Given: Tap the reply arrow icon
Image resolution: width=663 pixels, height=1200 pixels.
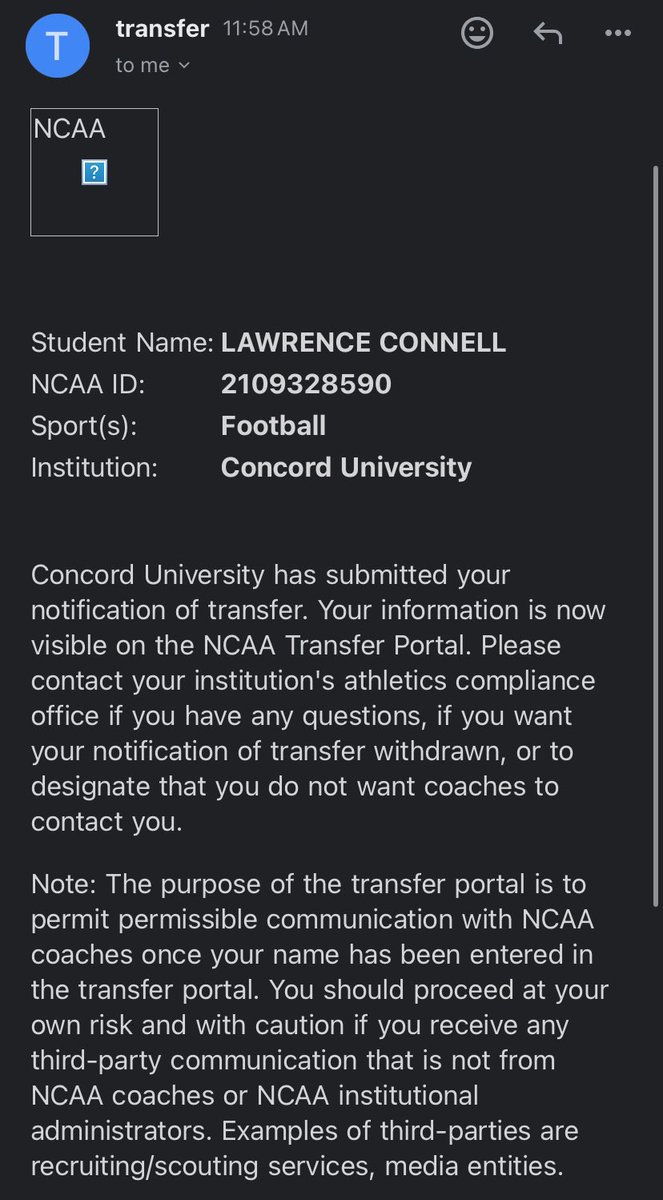Looking at the screenshot, I should click(x=547, y=34).
